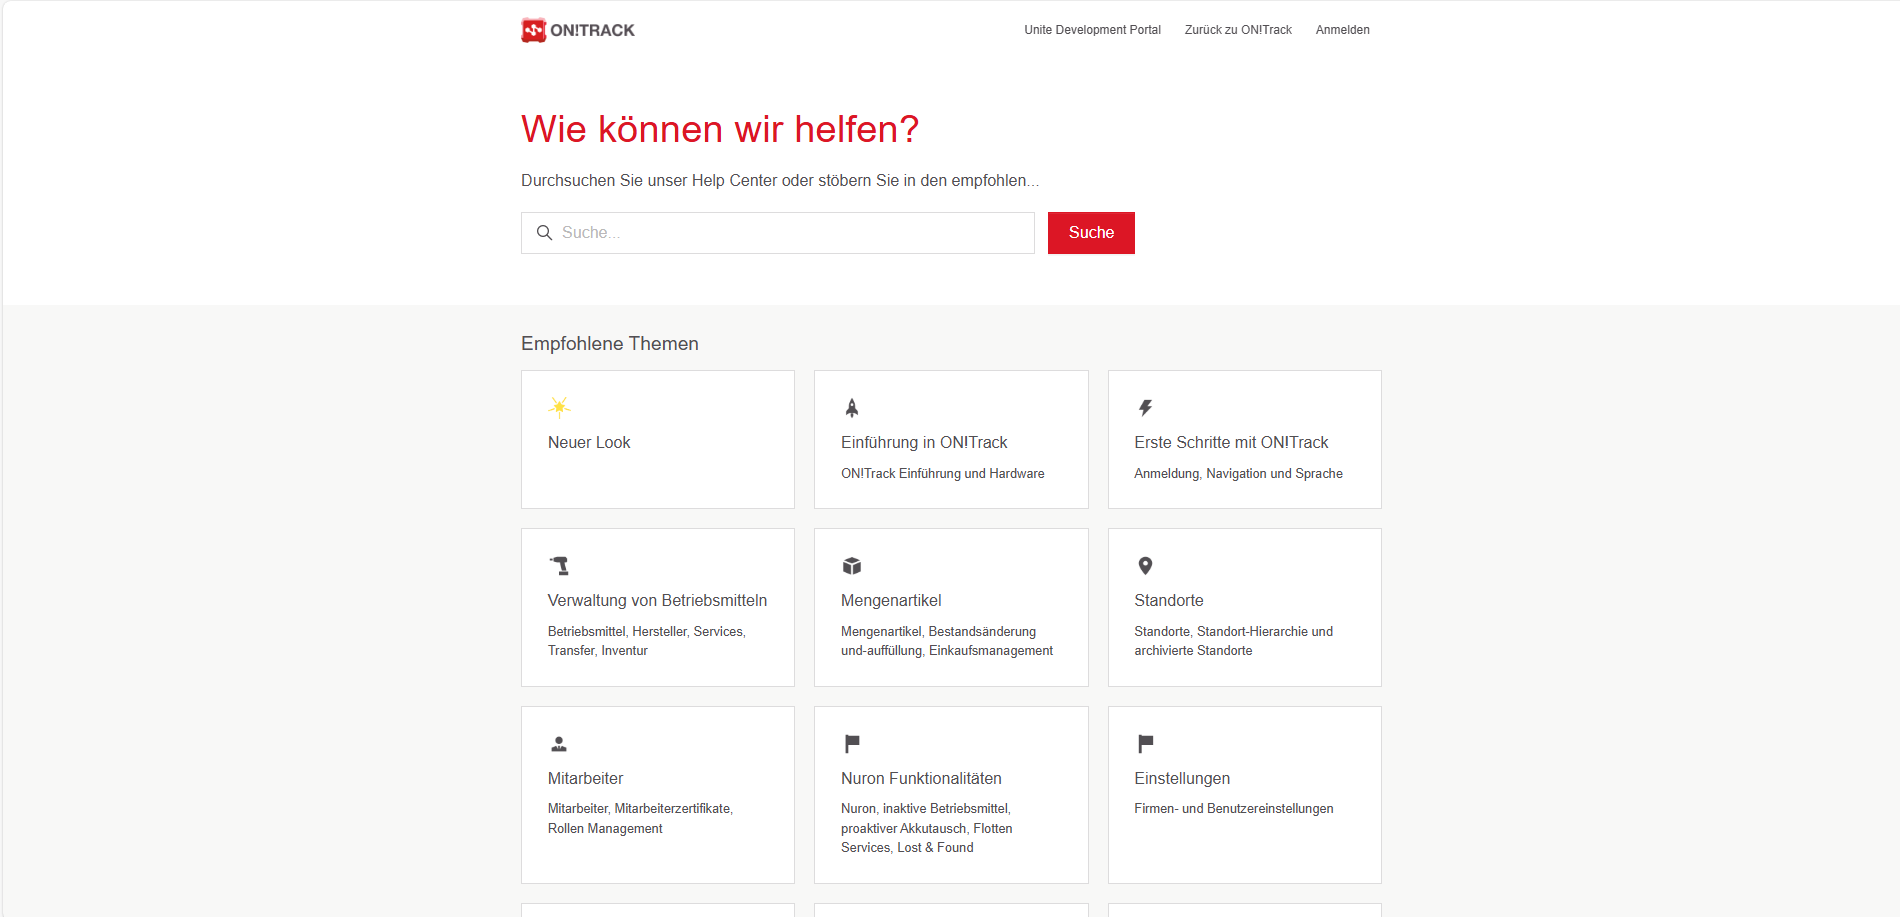Click the yellow star icon for Neuer Look
Screen dimensions: 1900x917
pyautogui.click(x=559, y=406)
